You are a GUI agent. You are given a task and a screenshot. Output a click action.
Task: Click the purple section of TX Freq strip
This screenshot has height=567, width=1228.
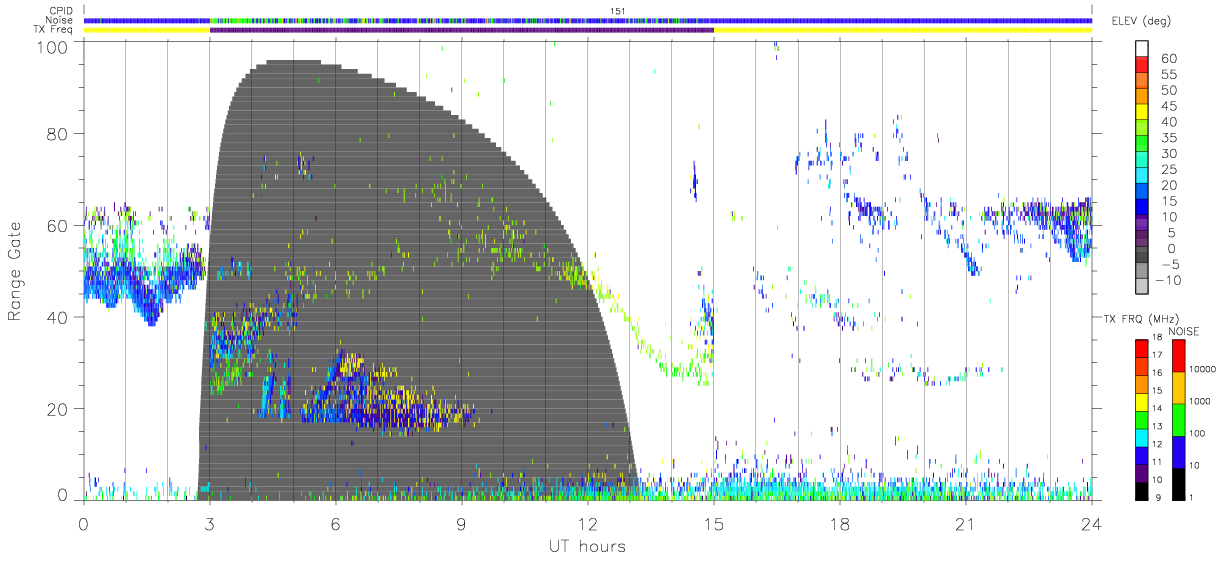[x=461, y=29]
